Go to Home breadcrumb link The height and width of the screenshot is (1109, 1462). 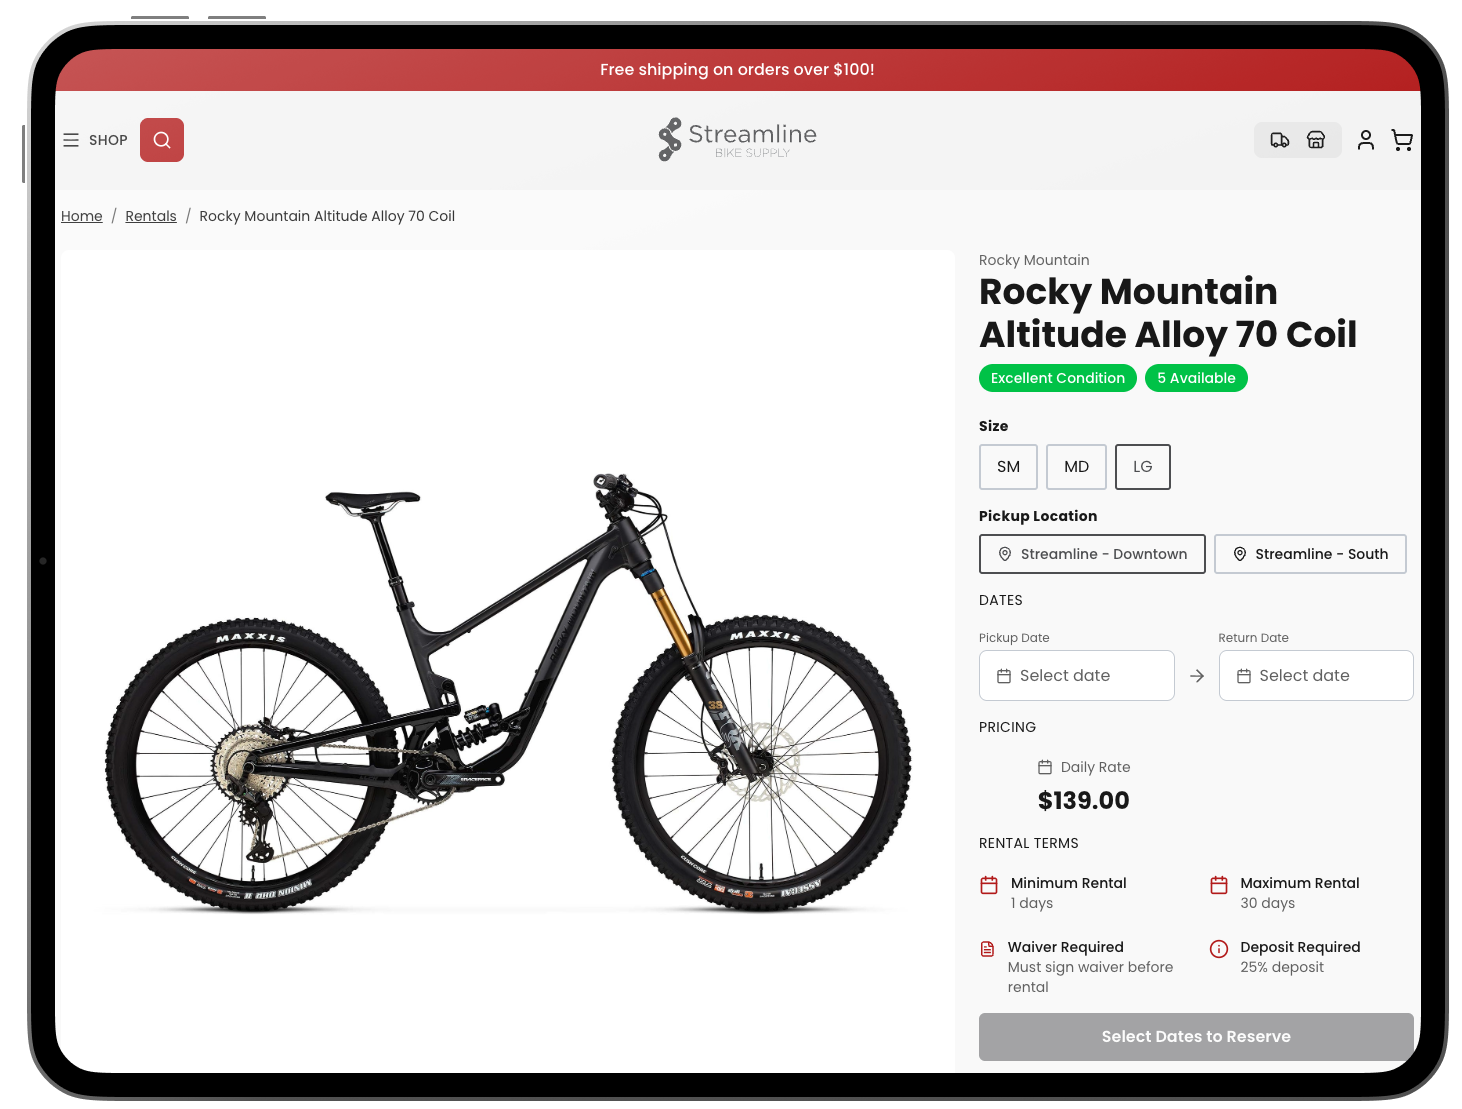pyautogui.click(x=82, y=216)
